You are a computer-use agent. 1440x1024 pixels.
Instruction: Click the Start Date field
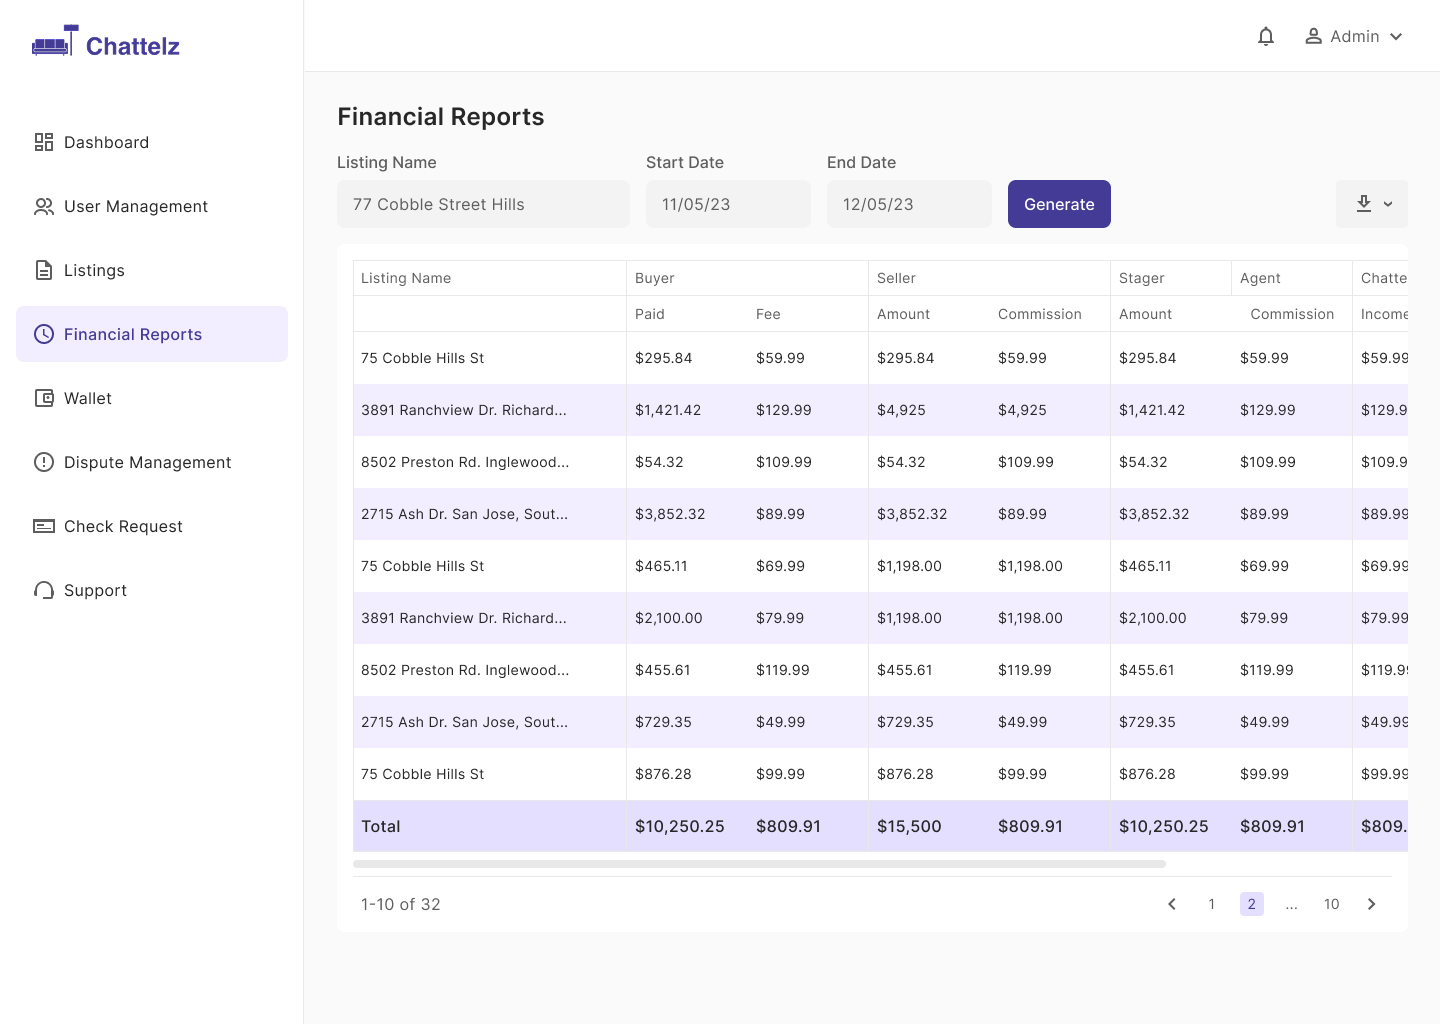728,204
